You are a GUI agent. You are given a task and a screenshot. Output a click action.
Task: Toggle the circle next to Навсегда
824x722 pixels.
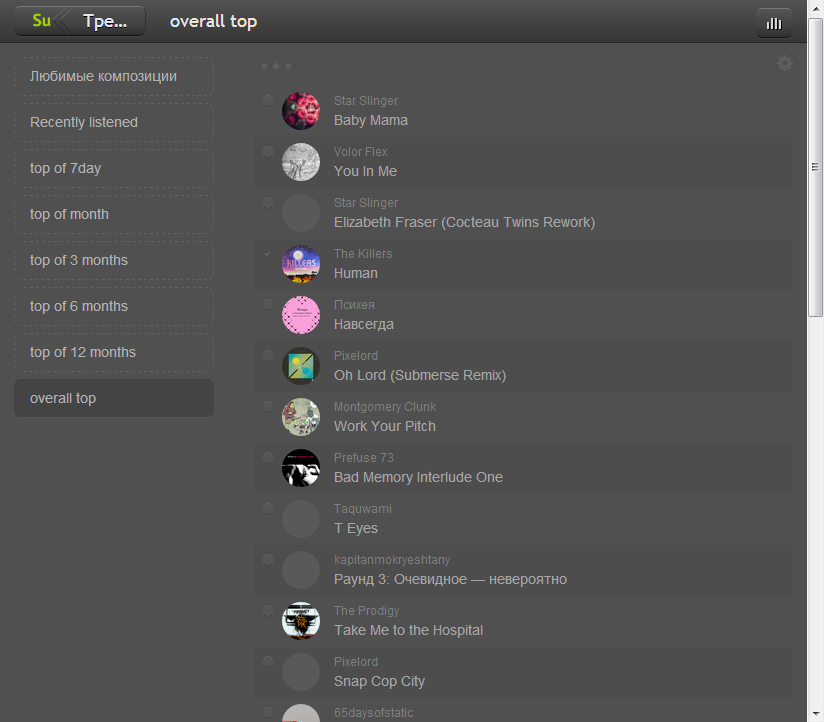pos(267,304)
